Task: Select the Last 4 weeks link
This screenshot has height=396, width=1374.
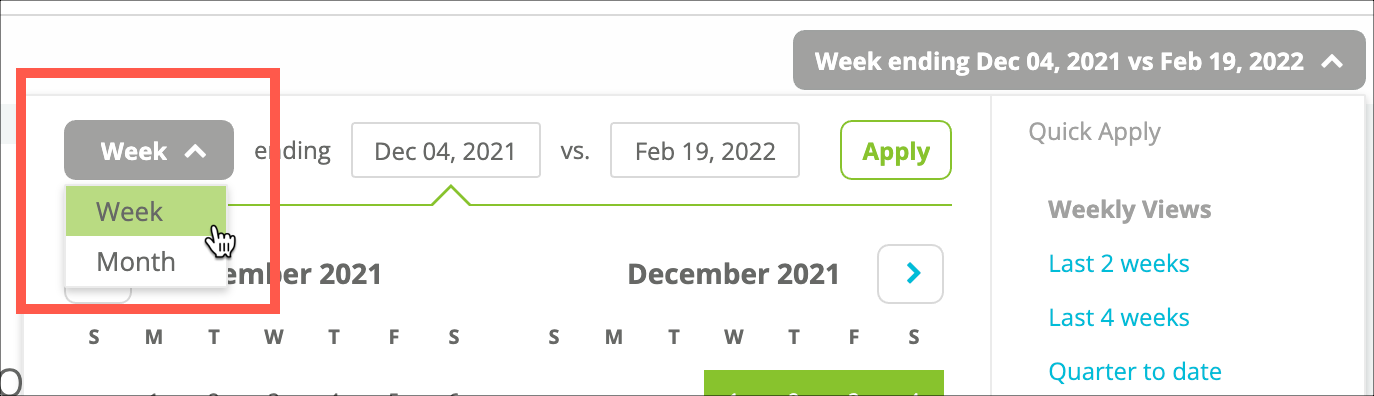Action: point(1119,318)
